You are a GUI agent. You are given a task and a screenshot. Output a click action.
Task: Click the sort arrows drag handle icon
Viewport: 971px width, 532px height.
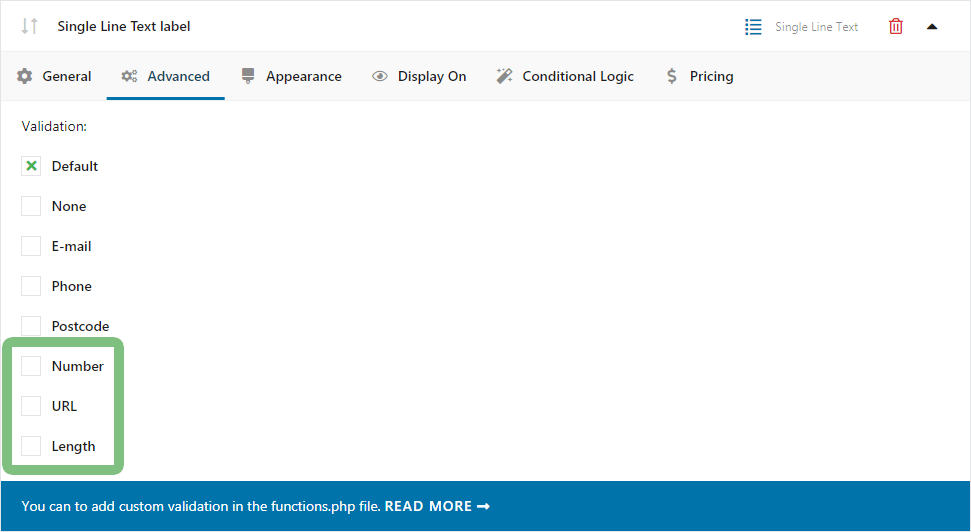pos(30,27)
